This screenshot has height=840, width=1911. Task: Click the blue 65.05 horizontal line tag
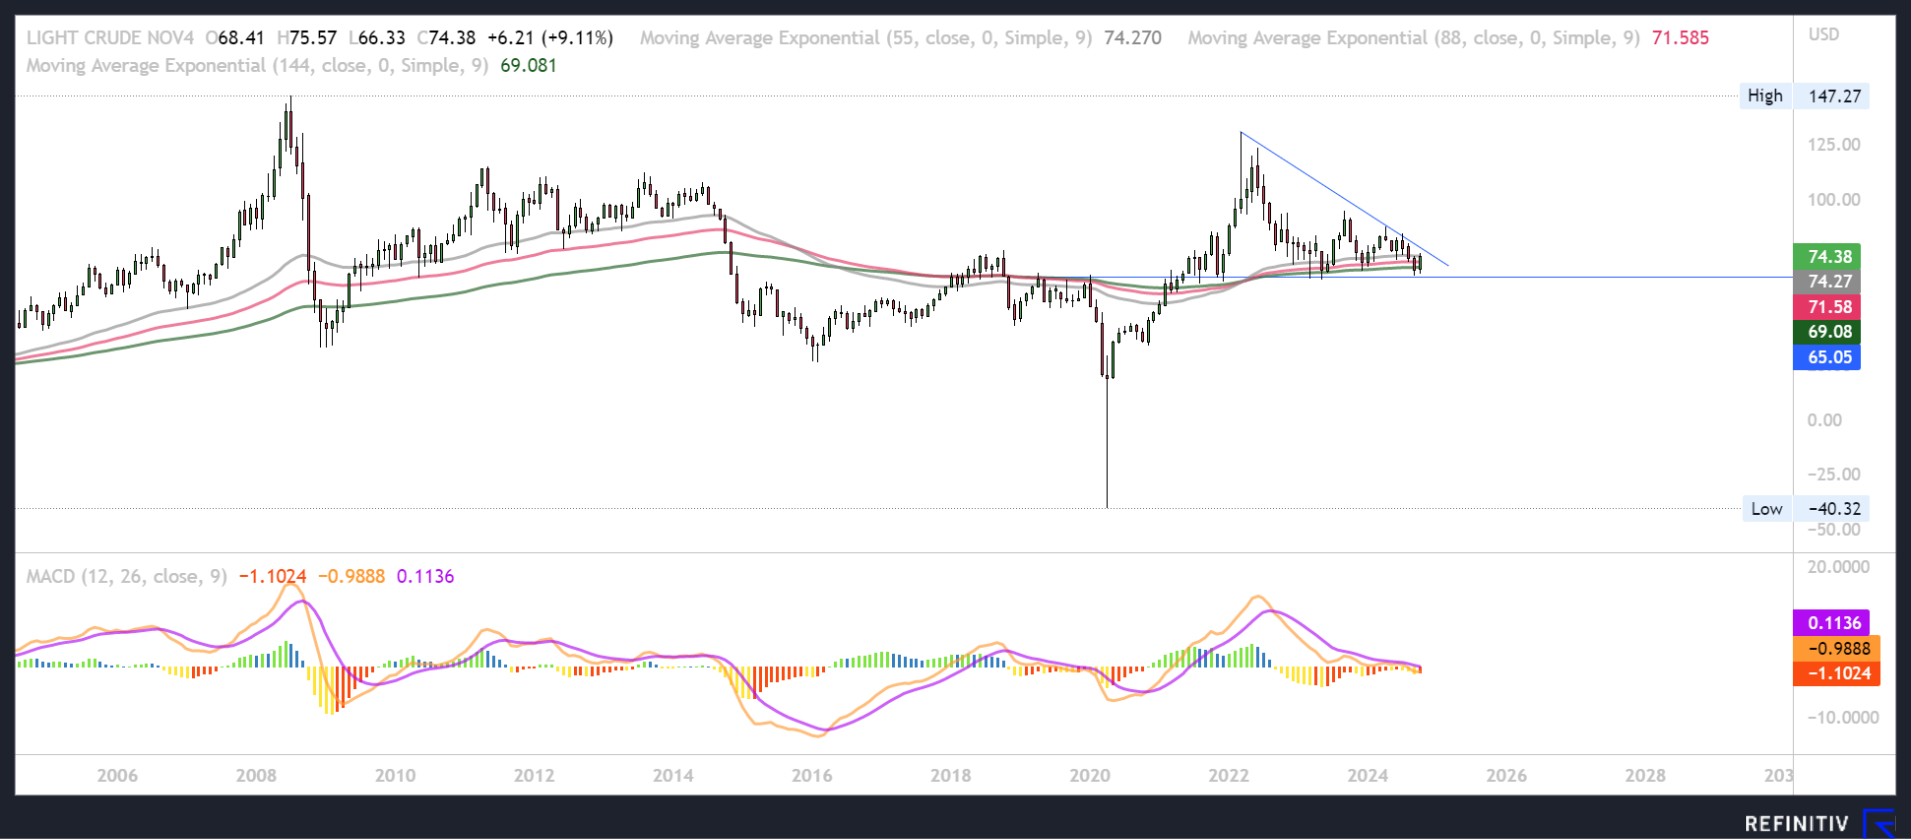click(1828, 357)
